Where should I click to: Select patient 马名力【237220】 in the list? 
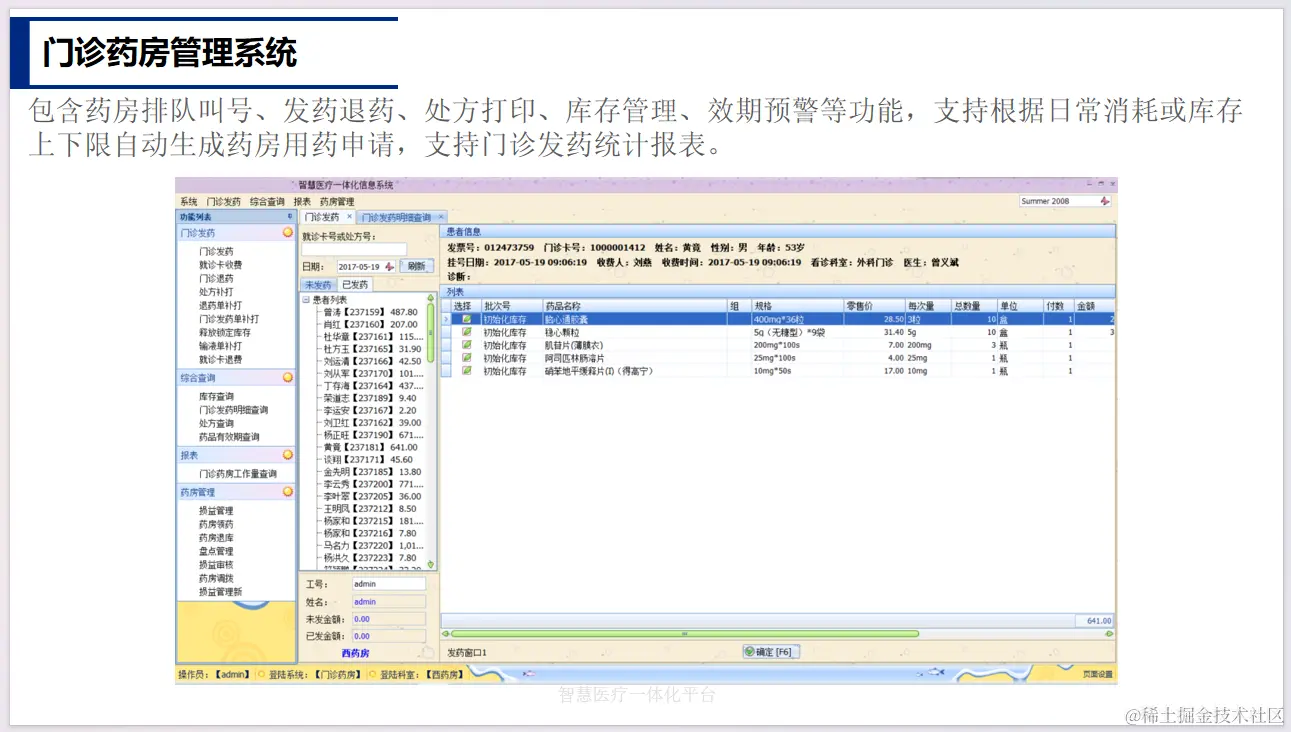pos(373,546)
